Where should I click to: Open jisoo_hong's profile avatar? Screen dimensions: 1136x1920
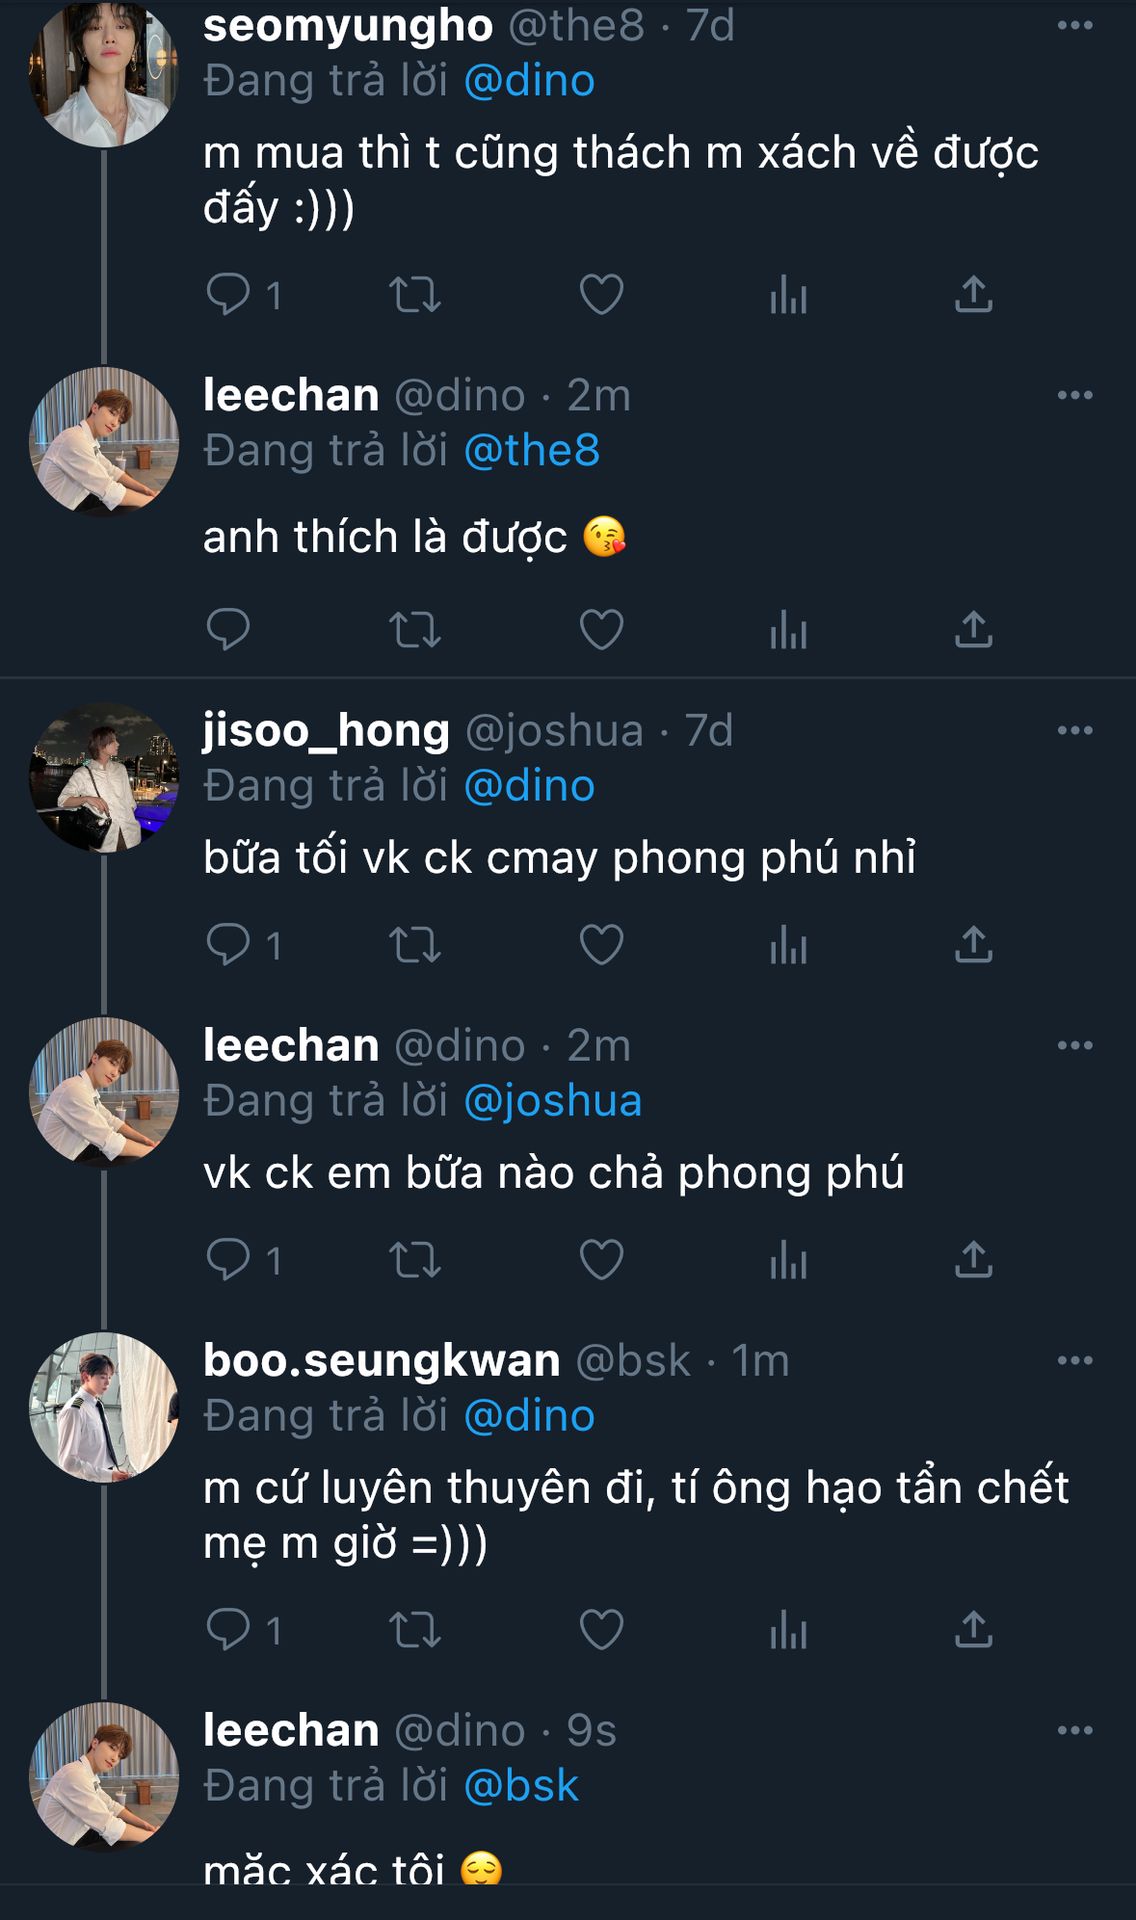(x=104, y=777)
